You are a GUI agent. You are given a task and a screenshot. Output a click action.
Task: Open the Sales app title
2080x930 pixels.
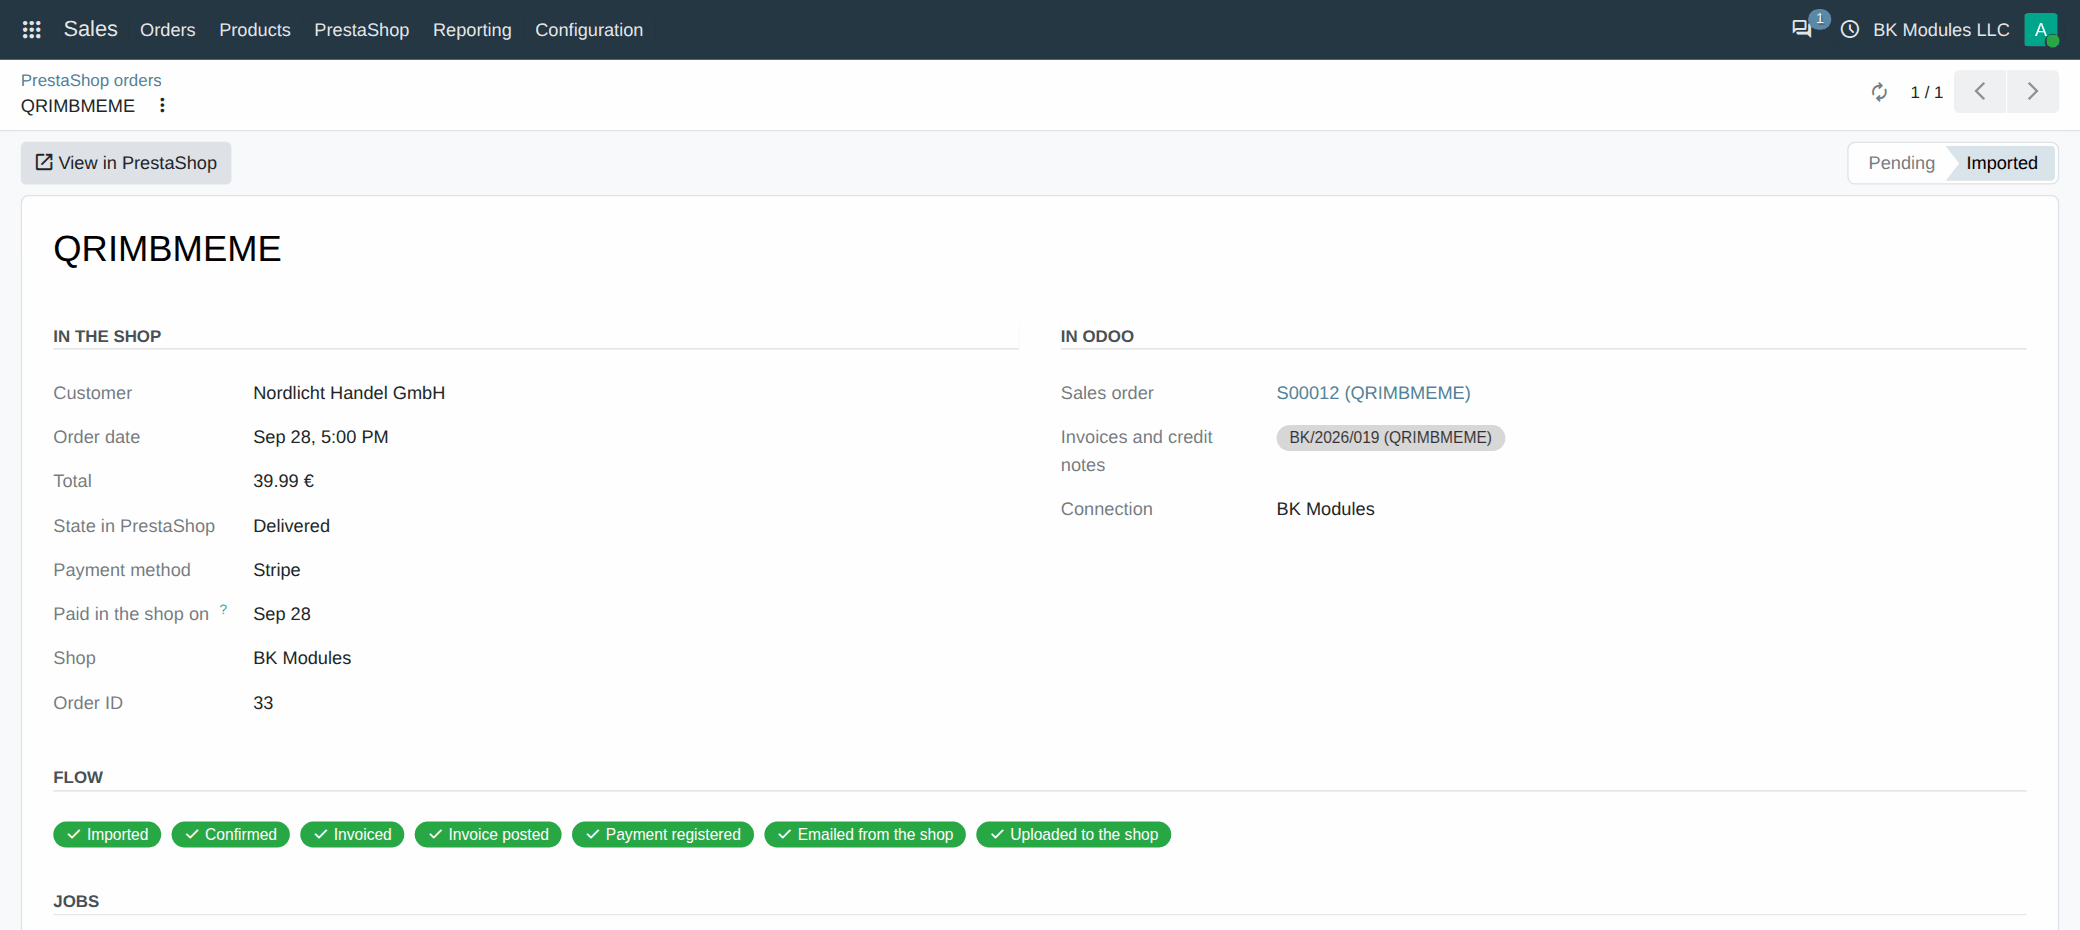(90, 29)
